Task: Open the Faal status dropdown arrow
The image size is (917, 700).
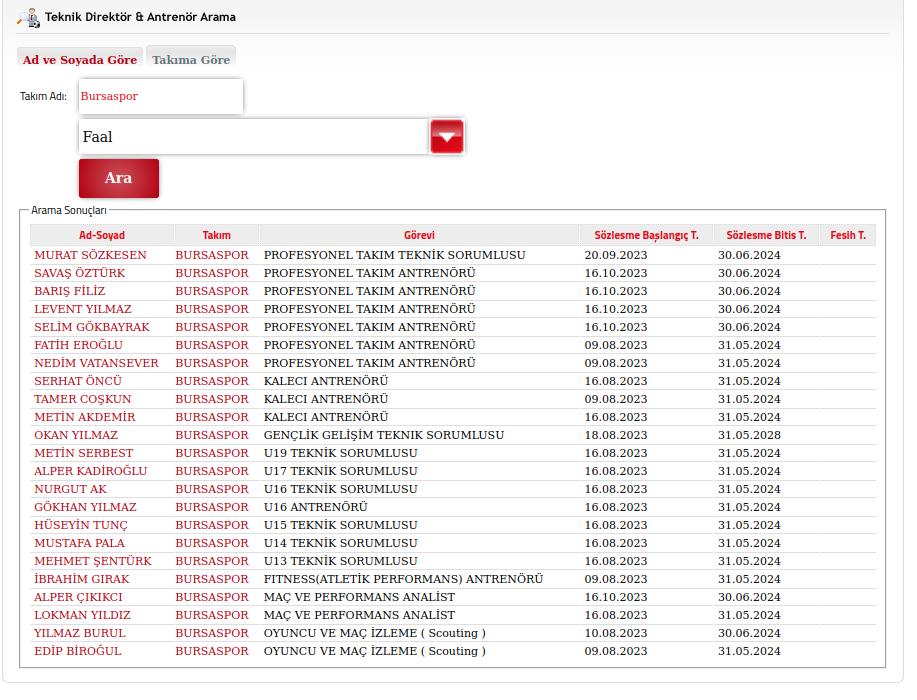Action: coord(447,137)
